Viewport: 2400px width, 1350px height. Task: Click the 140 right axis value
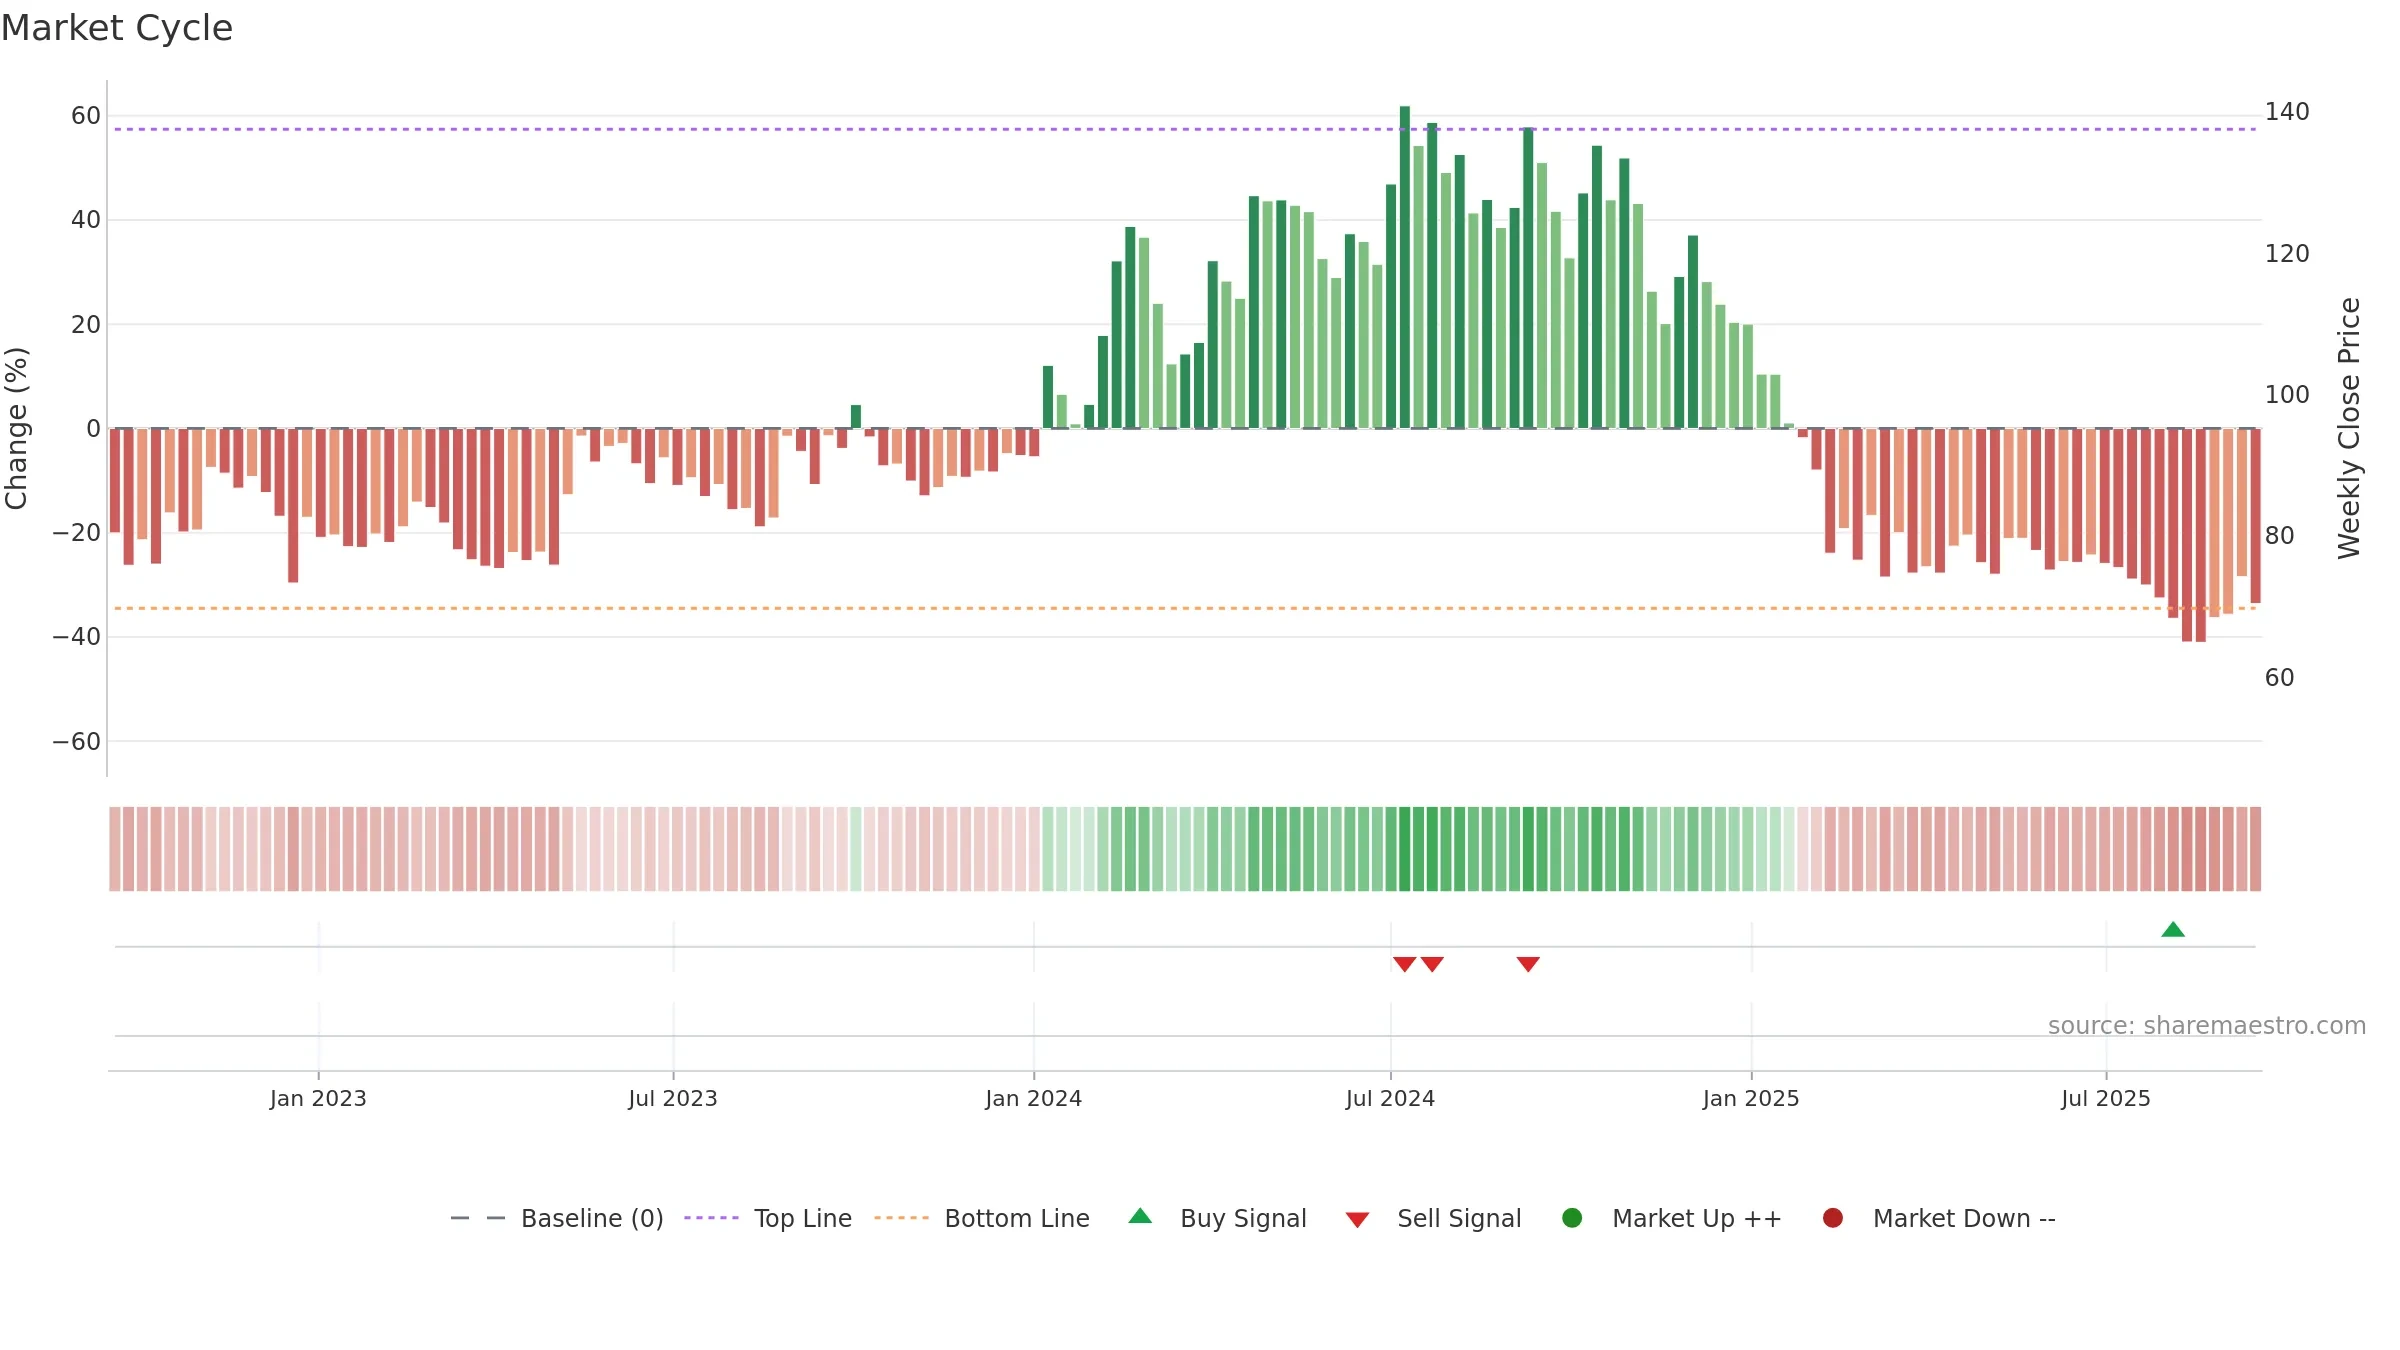coord(2287,112)
